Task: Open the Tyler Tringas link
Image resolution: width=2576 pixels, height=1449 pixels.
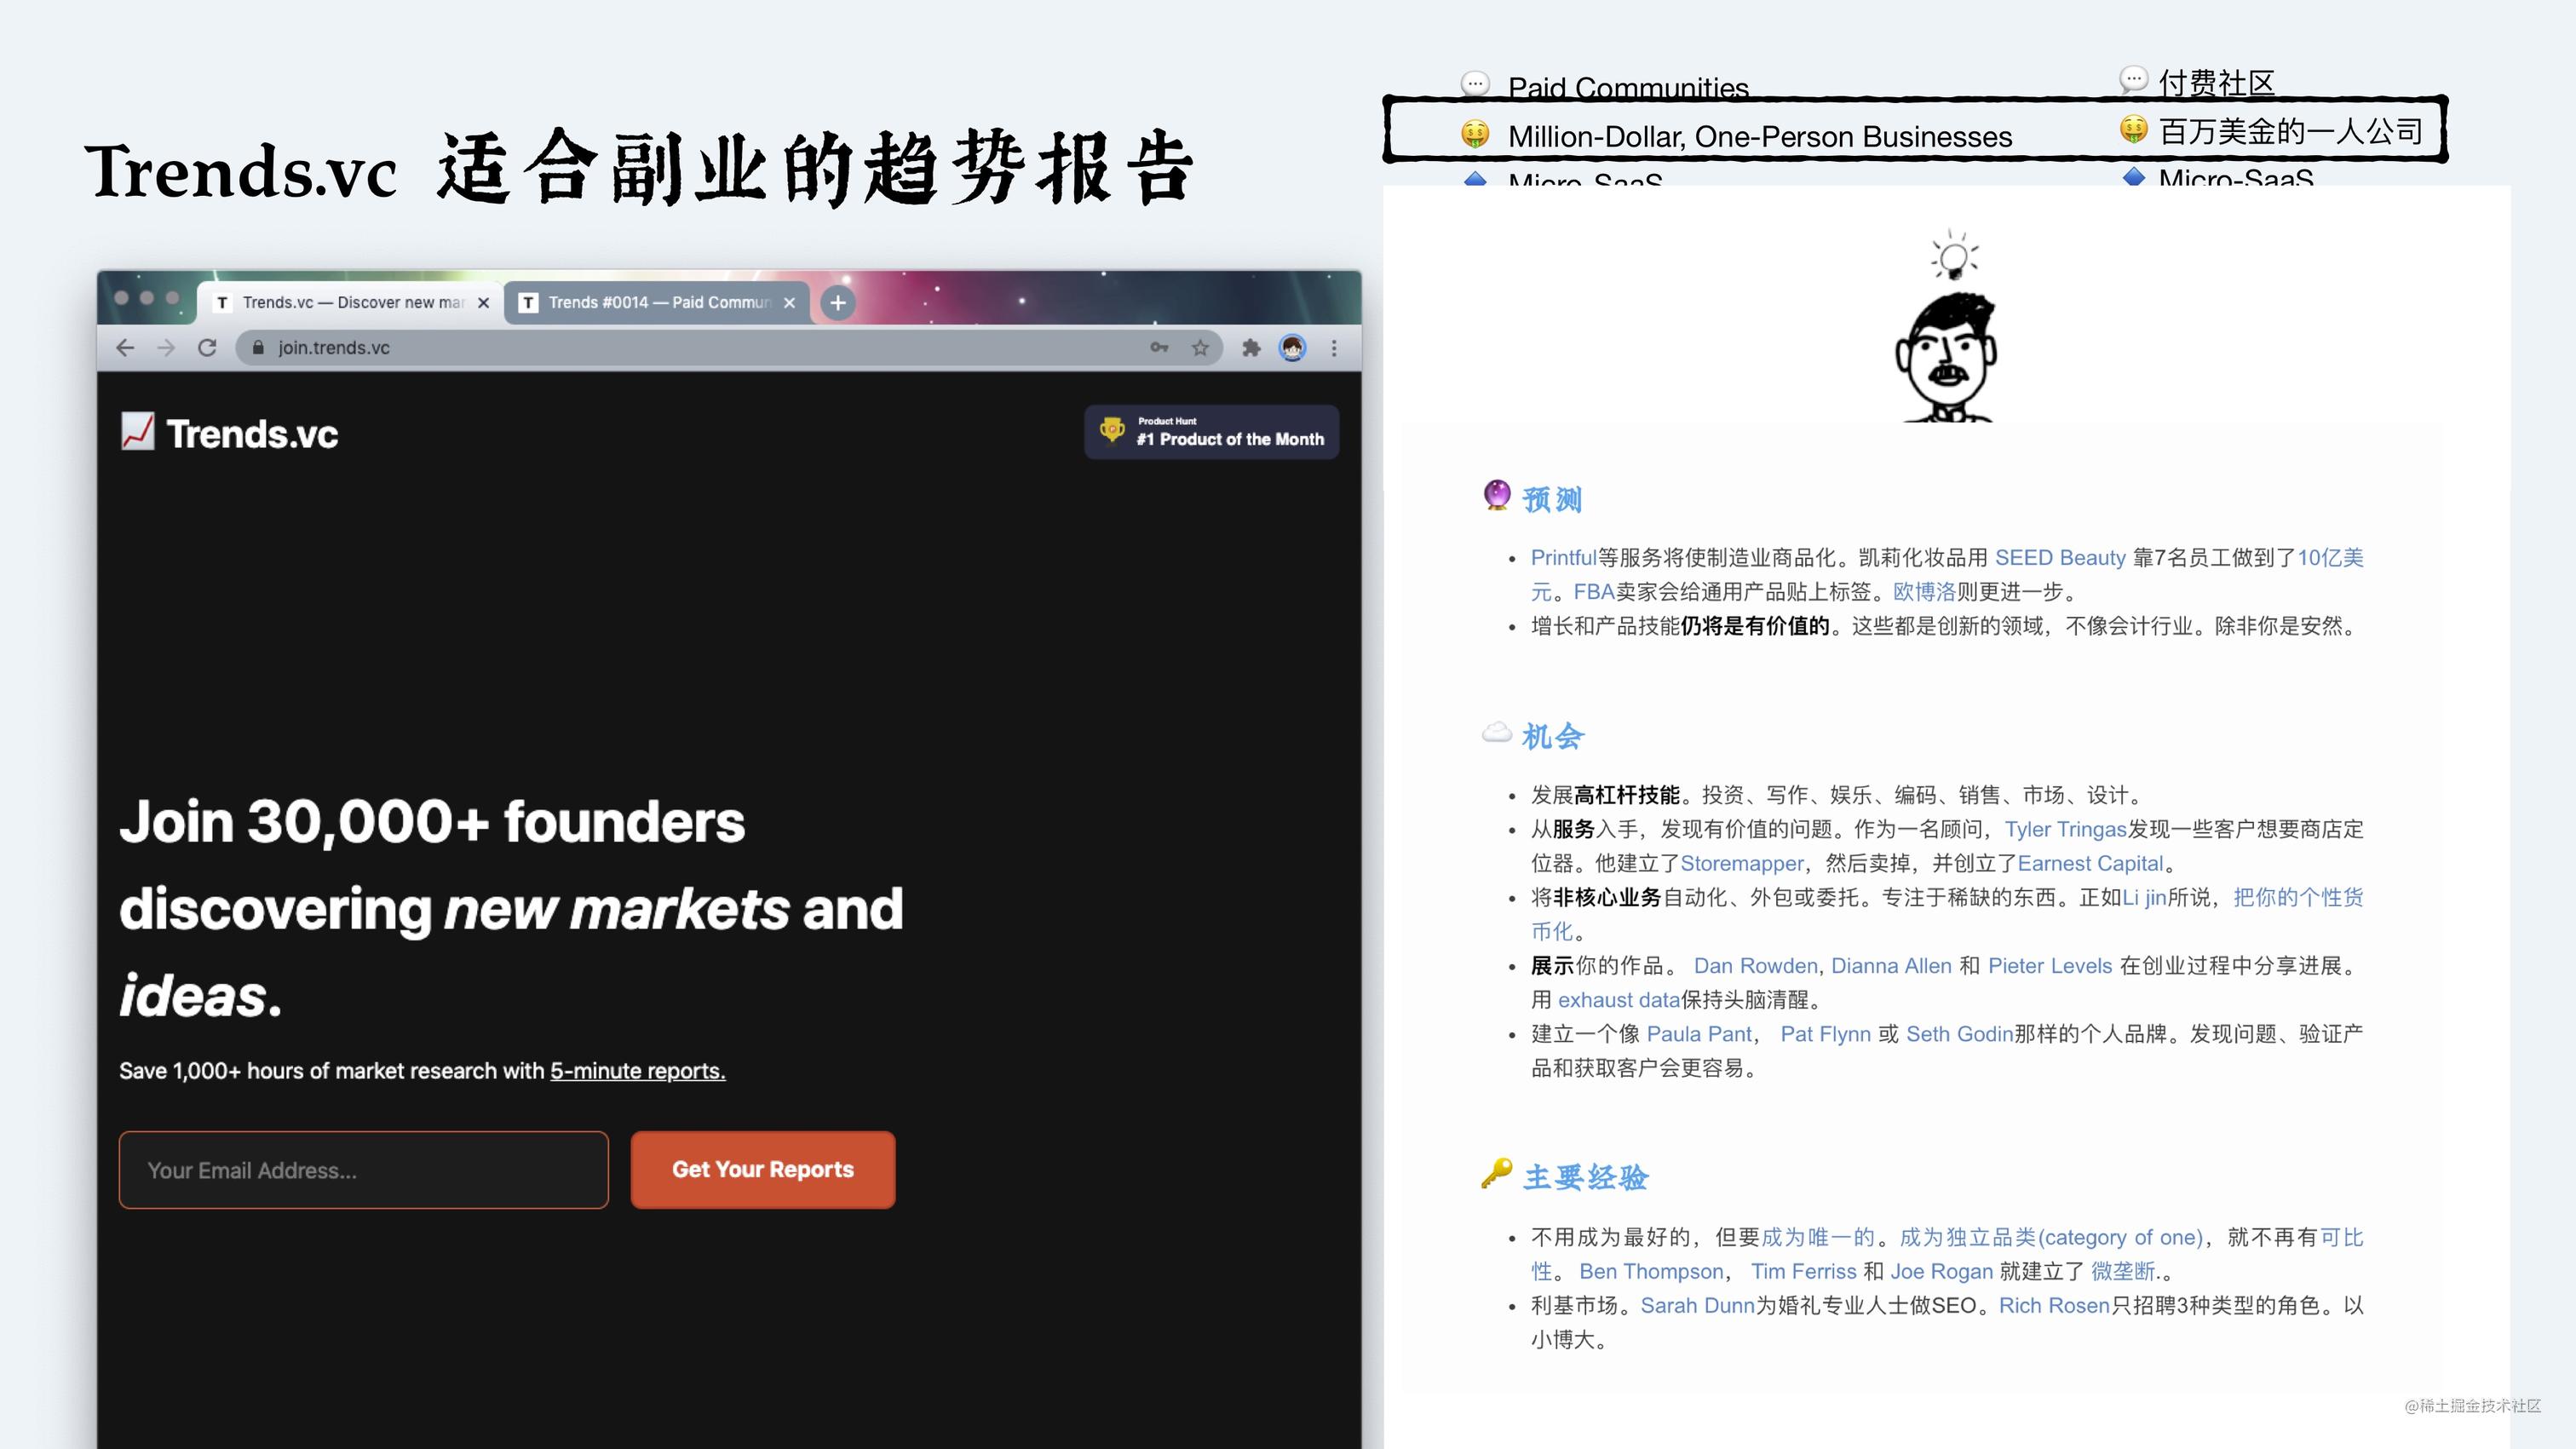Action: pyautogui.click(x=2065, y=829)
